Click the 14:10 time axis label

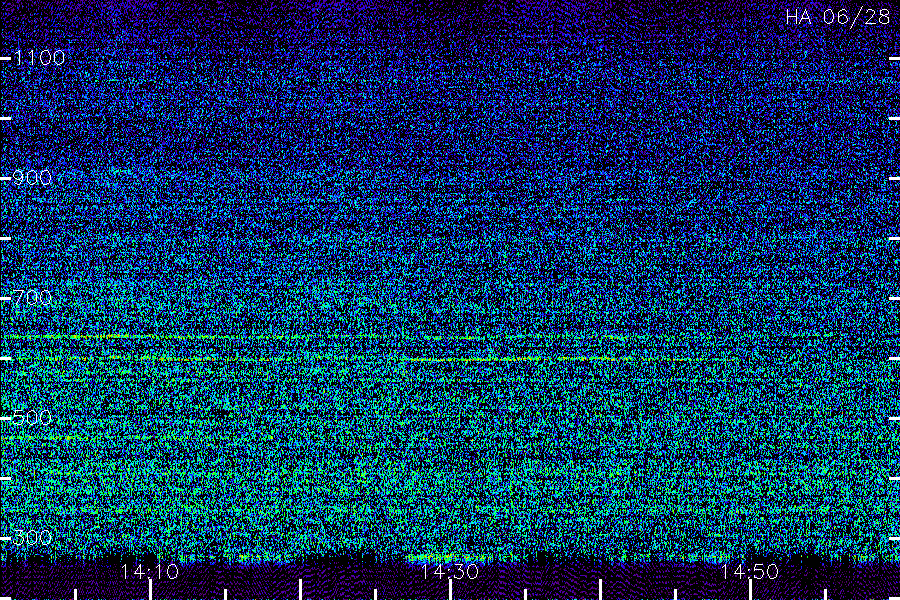(150, 571)
